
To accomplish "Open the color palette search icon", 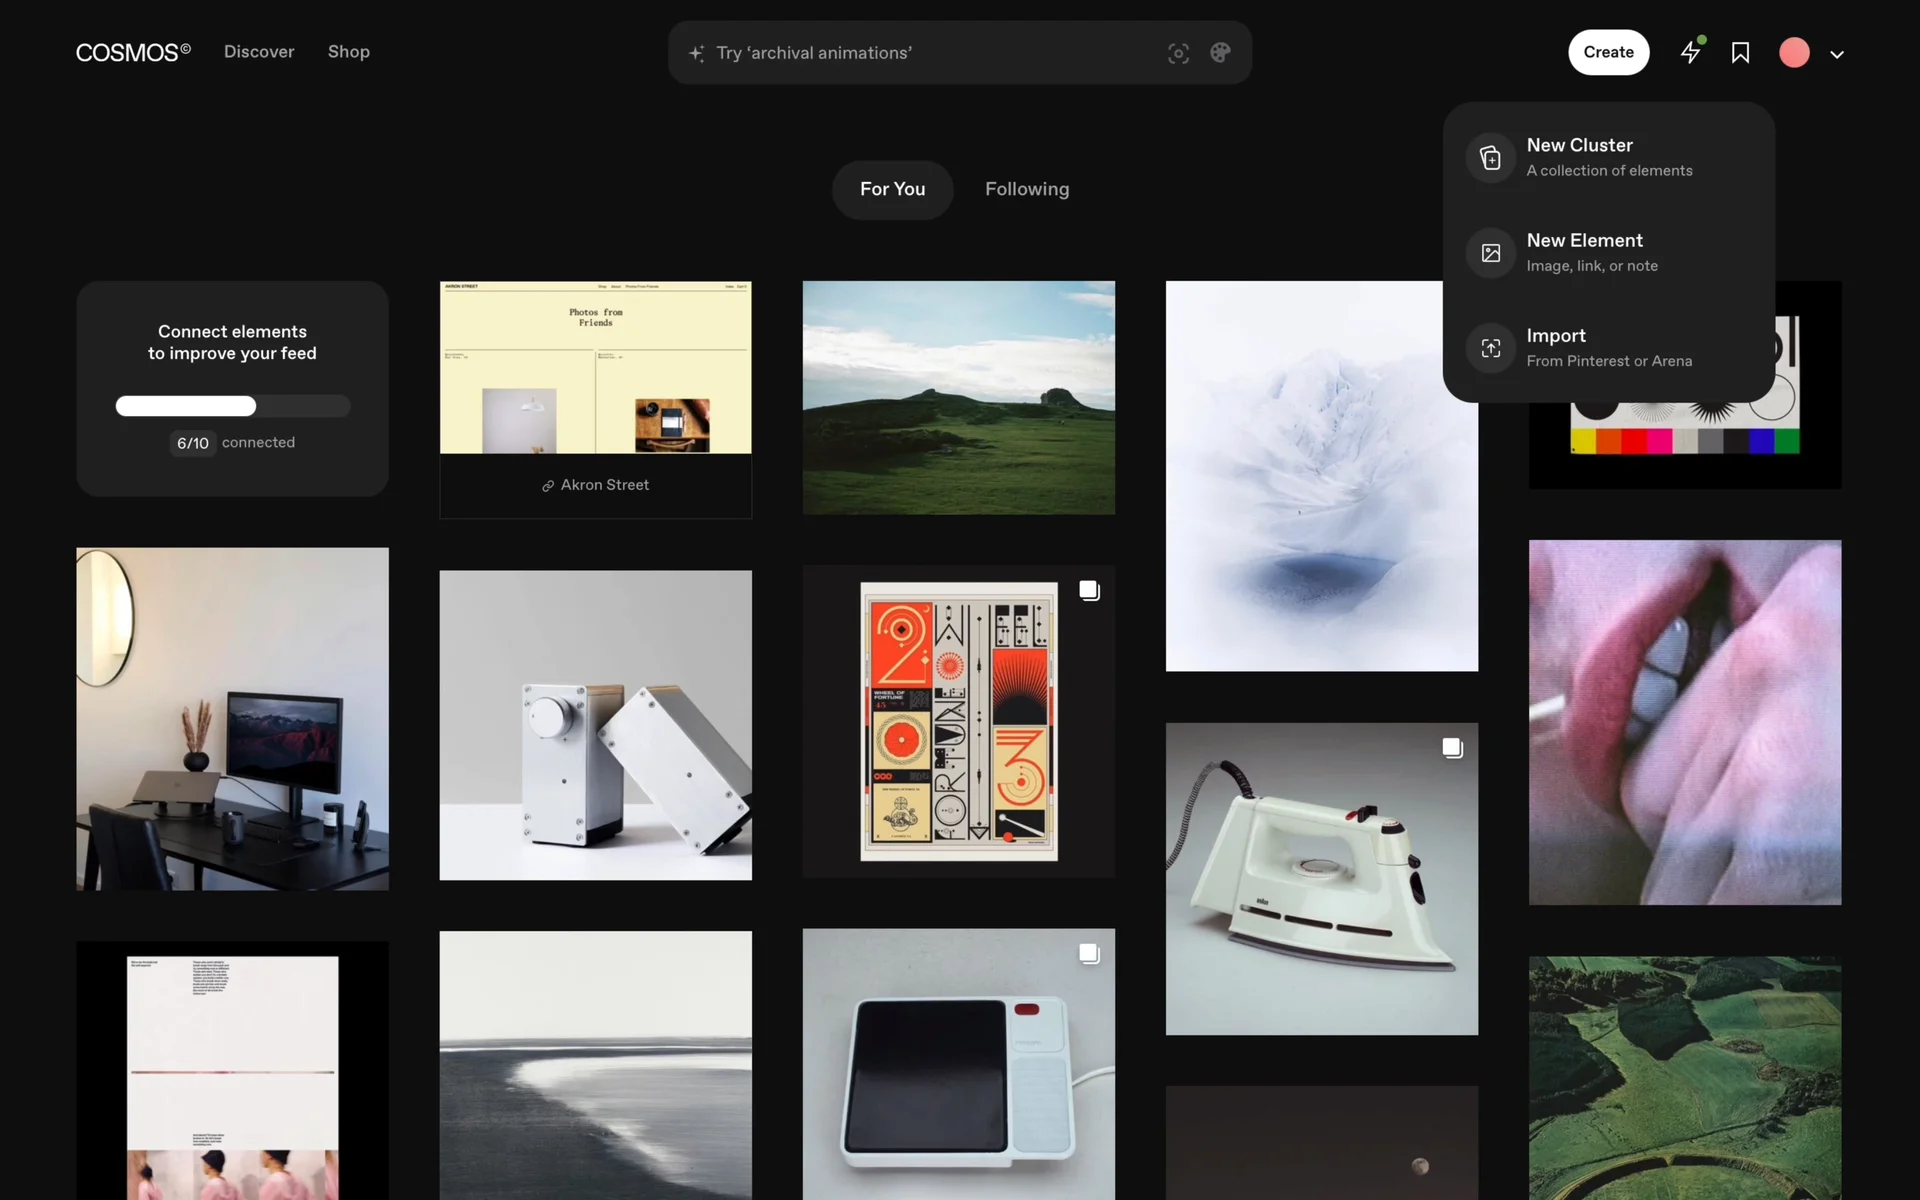I will pos(1220,53).
